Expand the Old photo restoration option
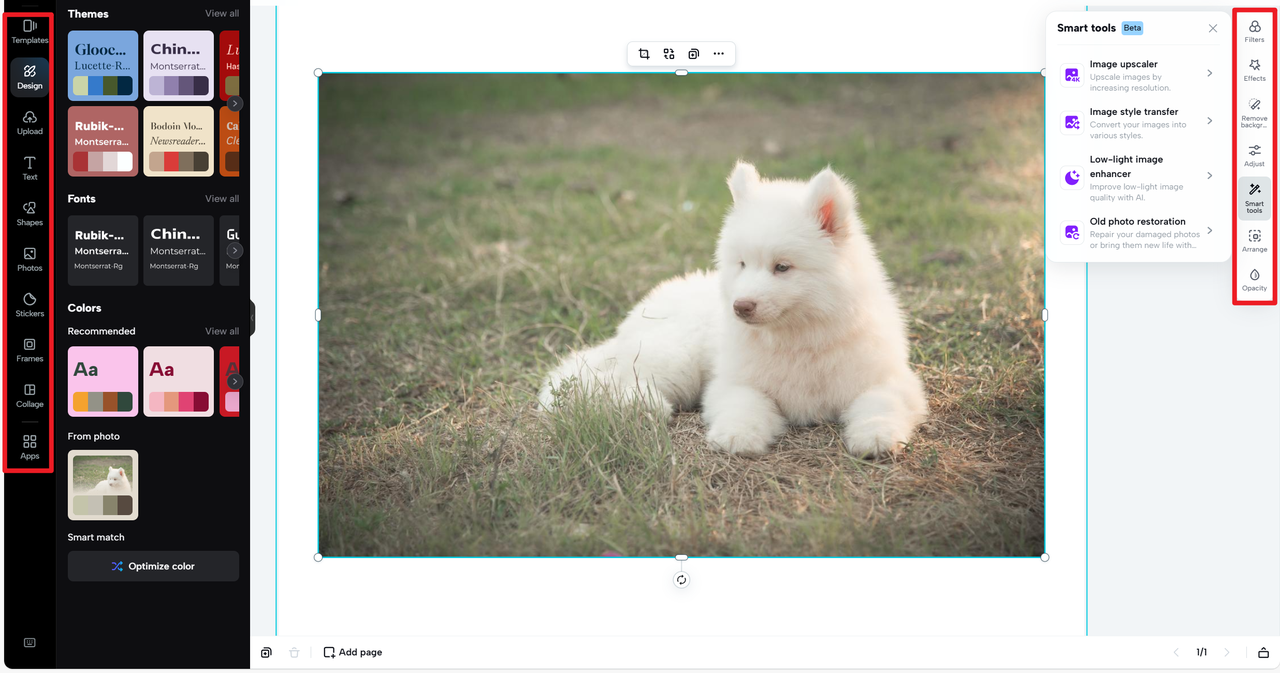1280x673 pixels. 1138,232
